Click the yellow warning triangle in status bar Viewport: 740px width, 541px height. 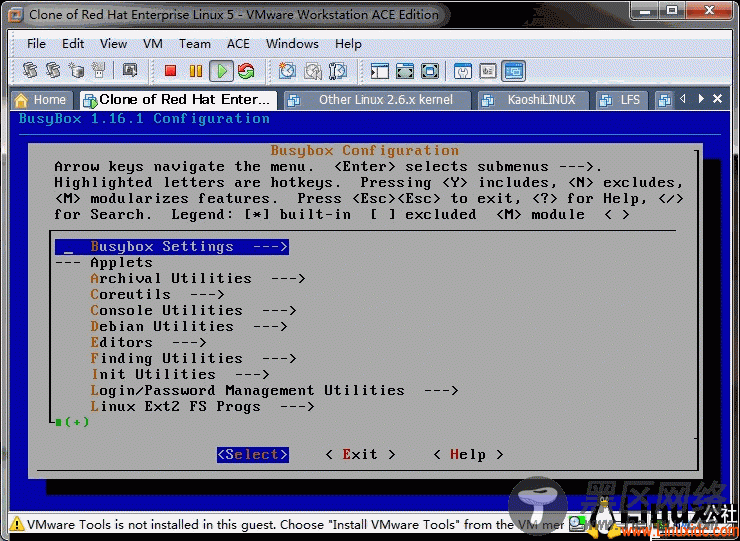(17, 524)
